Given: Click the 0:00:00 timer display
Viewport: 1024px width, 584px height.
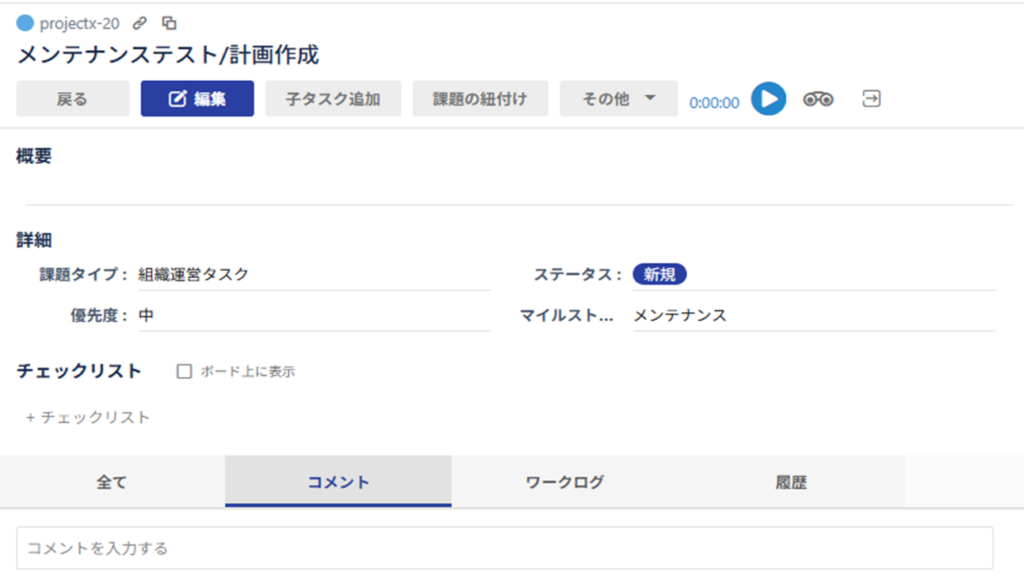Looking at the screenshot, I should point(714,103).
